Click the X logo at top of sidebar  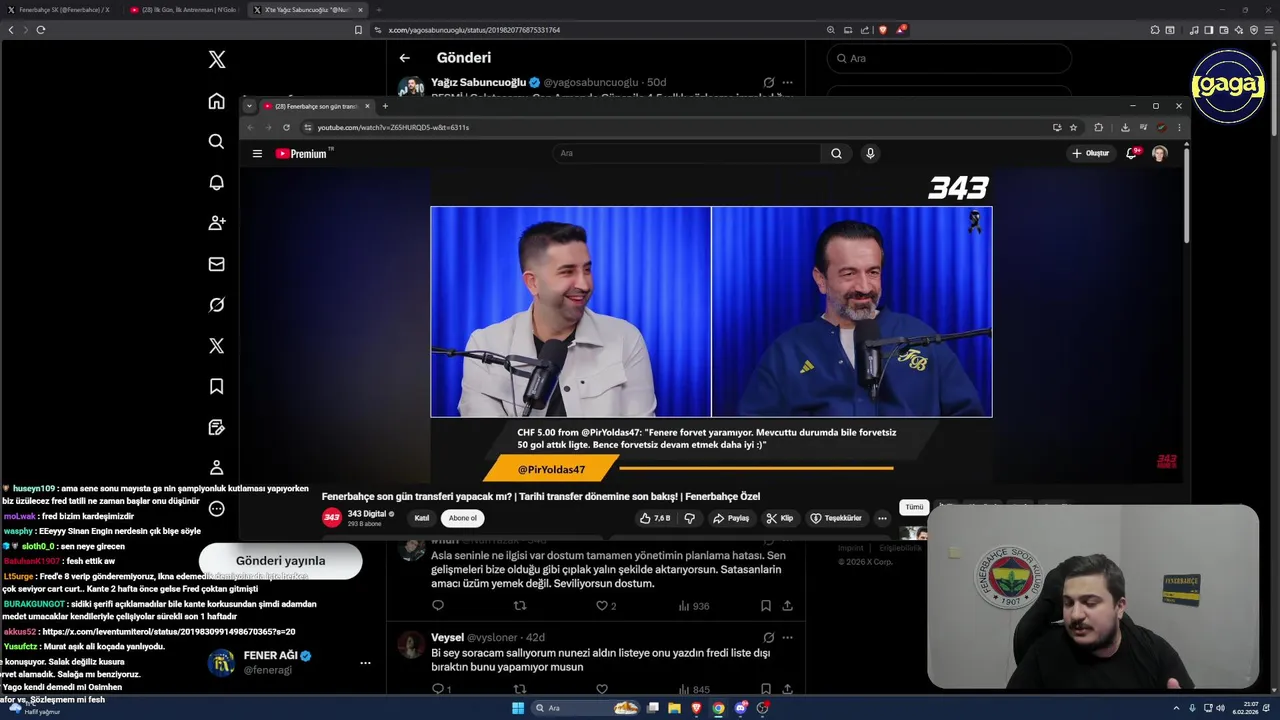click(216, 60)
